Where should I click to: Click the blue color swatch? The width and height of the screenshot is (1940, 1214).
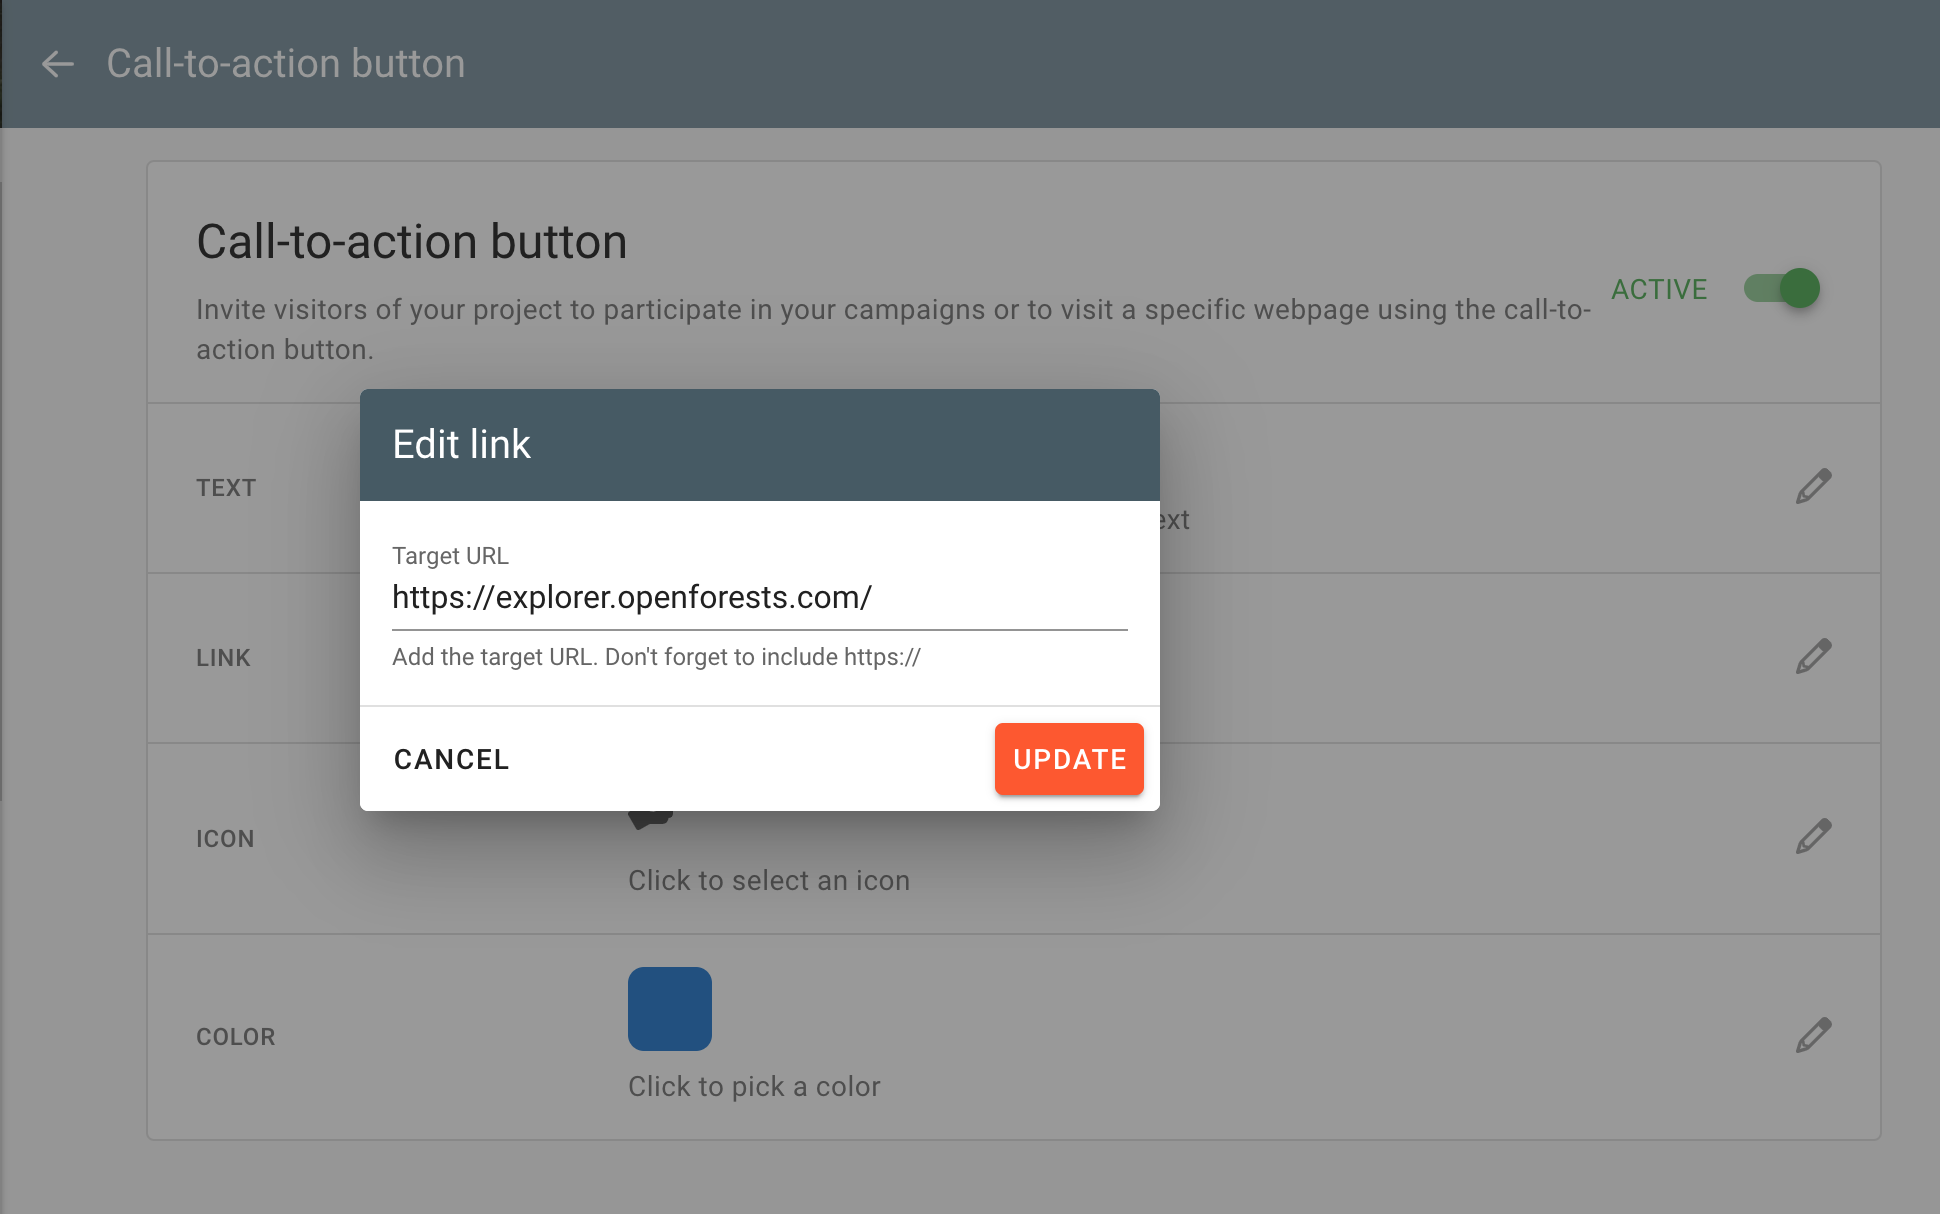(669, 1009)
